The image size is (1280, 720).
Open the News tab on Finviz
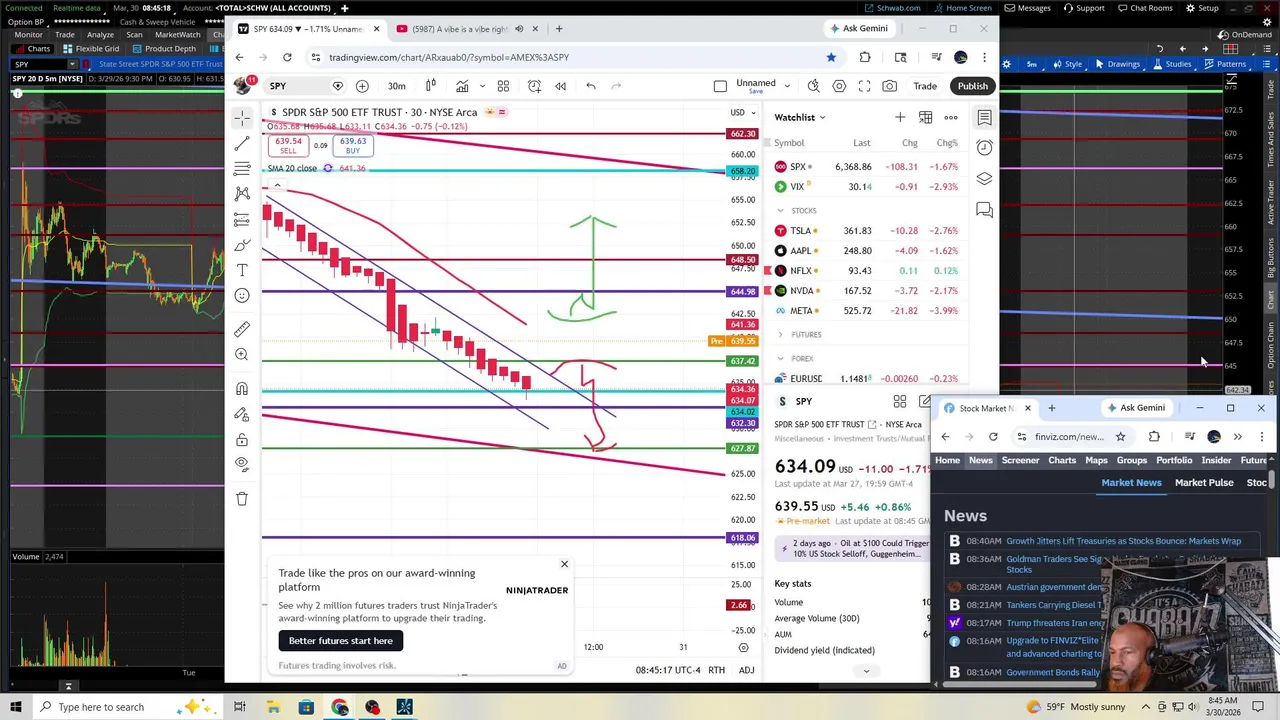point(980,460)
